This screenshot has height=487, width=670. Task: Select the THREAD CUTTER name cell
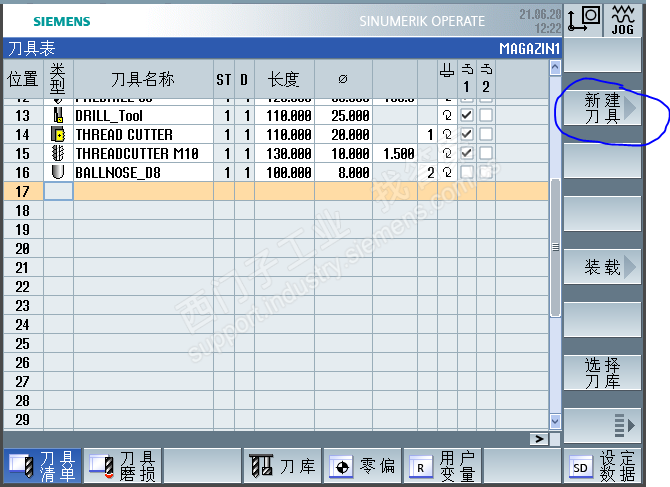click(144, 135)
